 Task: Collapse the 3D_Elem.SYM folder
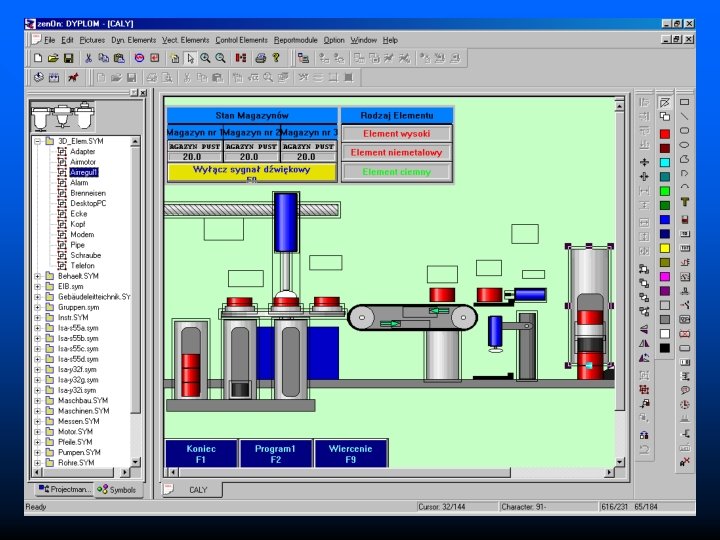click(x=38, y=141)
